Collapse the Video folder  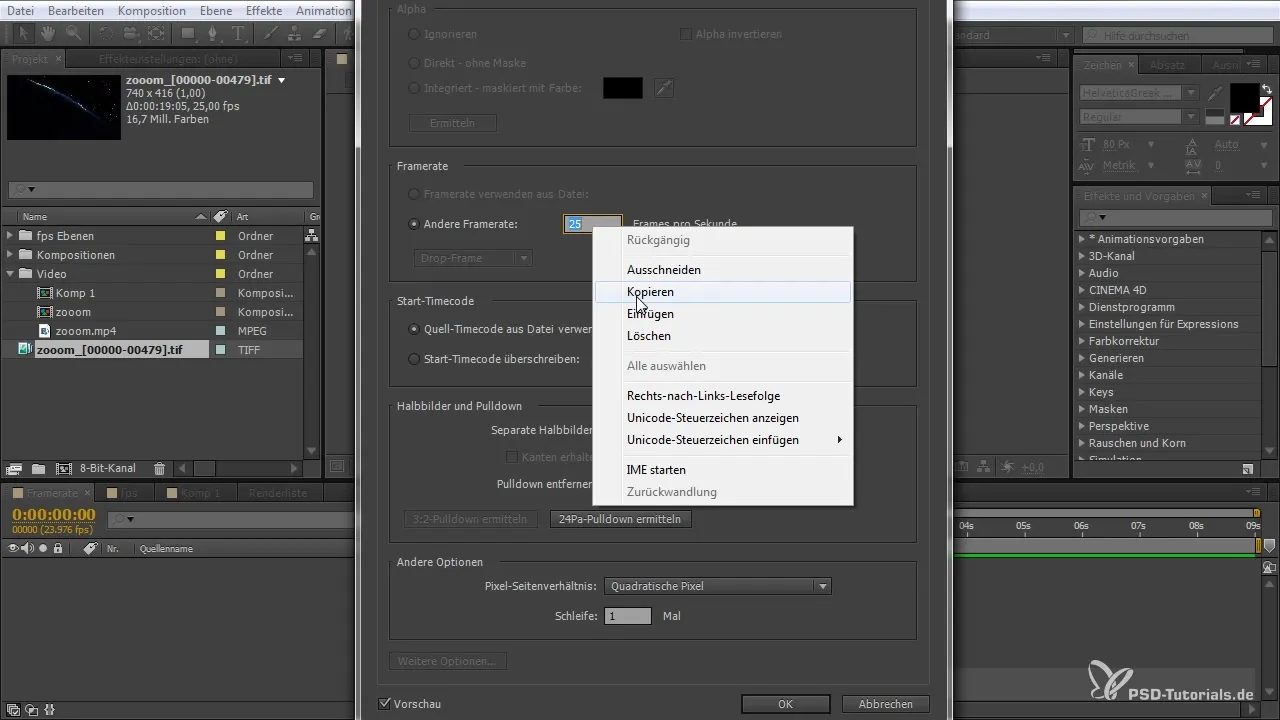tap(10, 274)
